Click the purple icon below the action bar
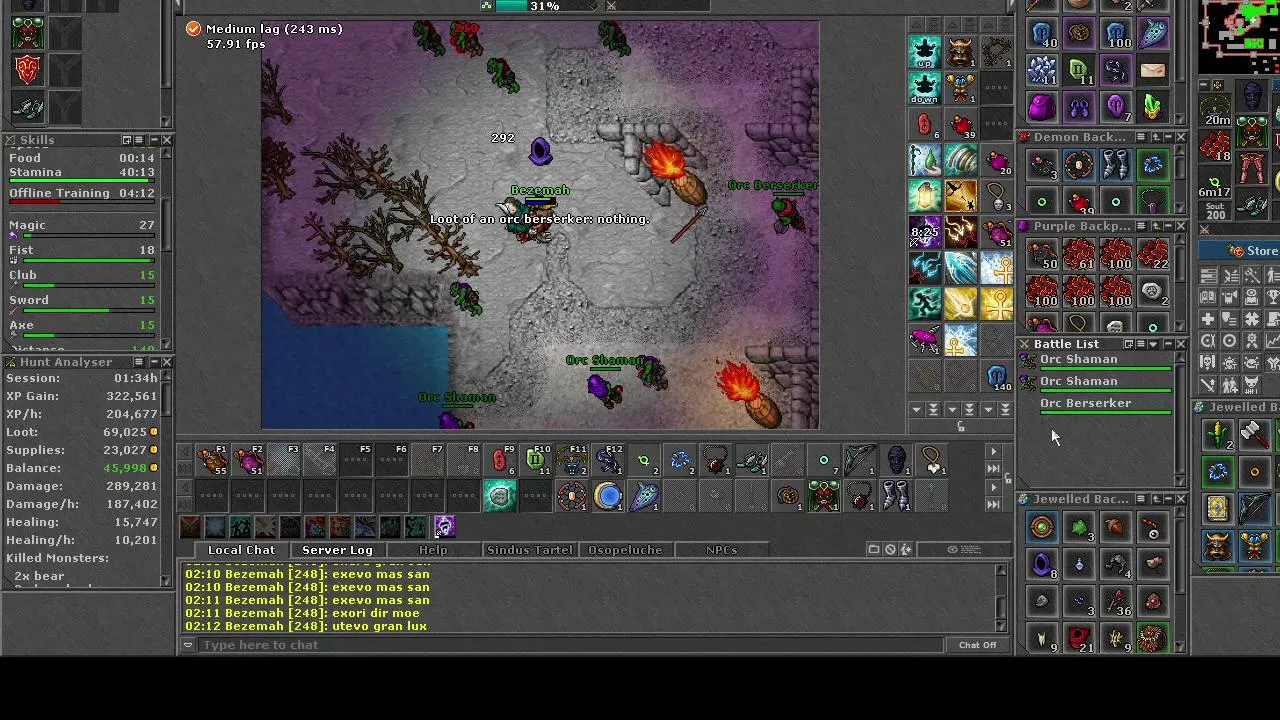The height and width of the screenshot is (720, 1280). point(444,526)
